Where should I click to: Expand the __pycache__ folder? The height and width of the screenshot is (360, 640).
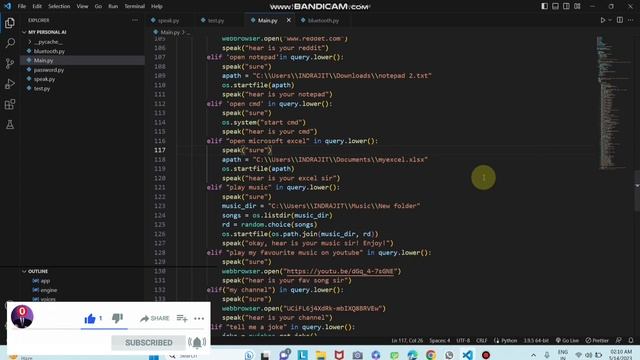point(48,42)
